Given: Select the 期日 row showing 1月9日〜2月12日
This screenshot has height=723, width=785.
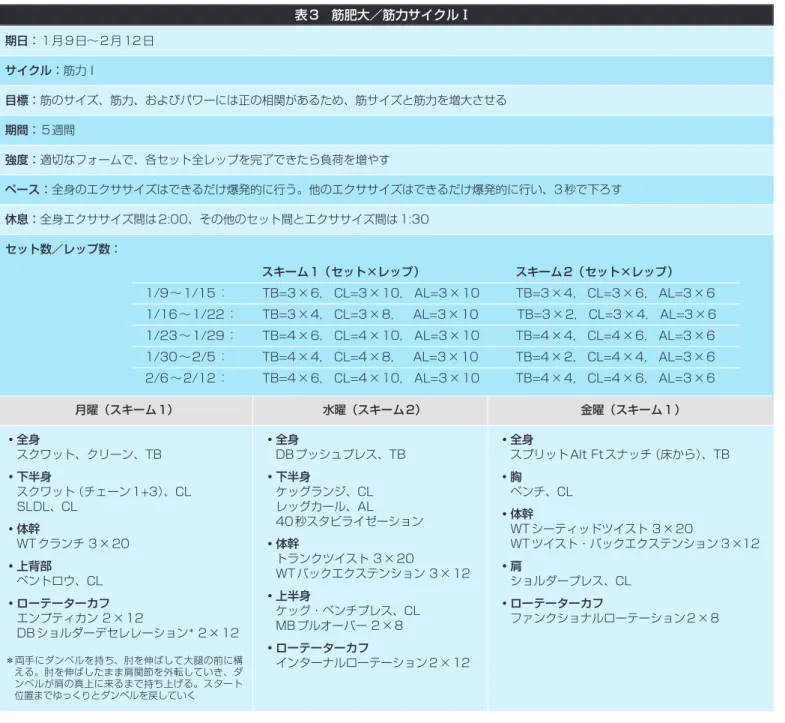Looking at the screenshot, I should [386, 41].
